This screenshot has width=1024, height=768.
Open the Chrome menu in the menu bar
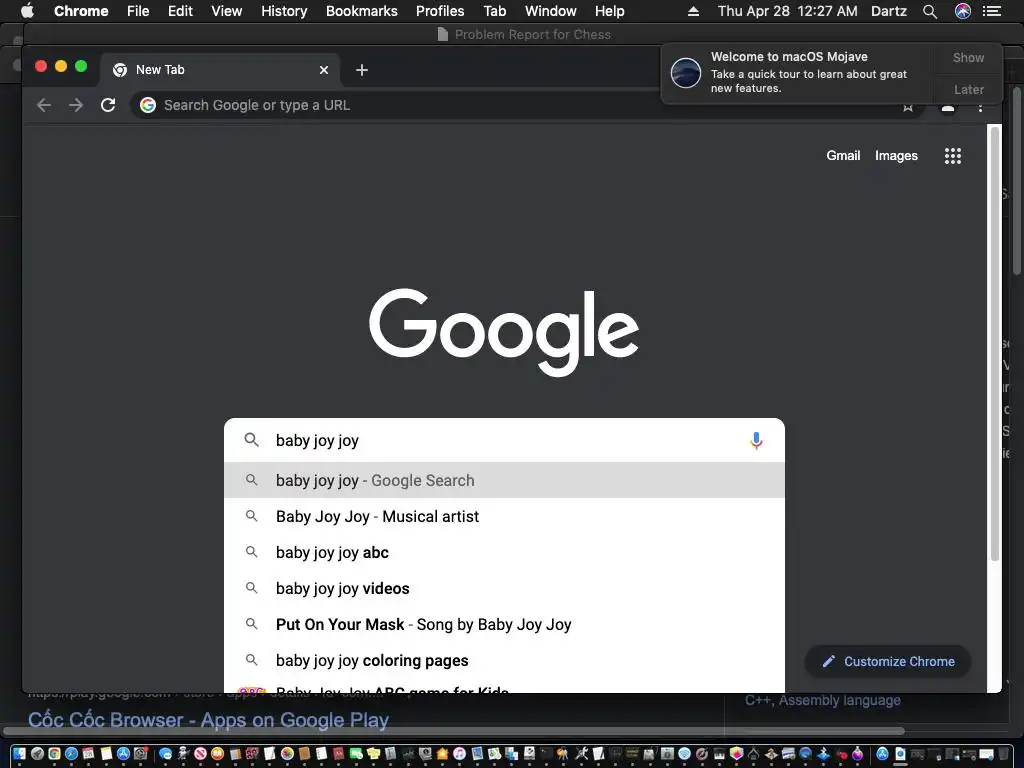[81, 11]
